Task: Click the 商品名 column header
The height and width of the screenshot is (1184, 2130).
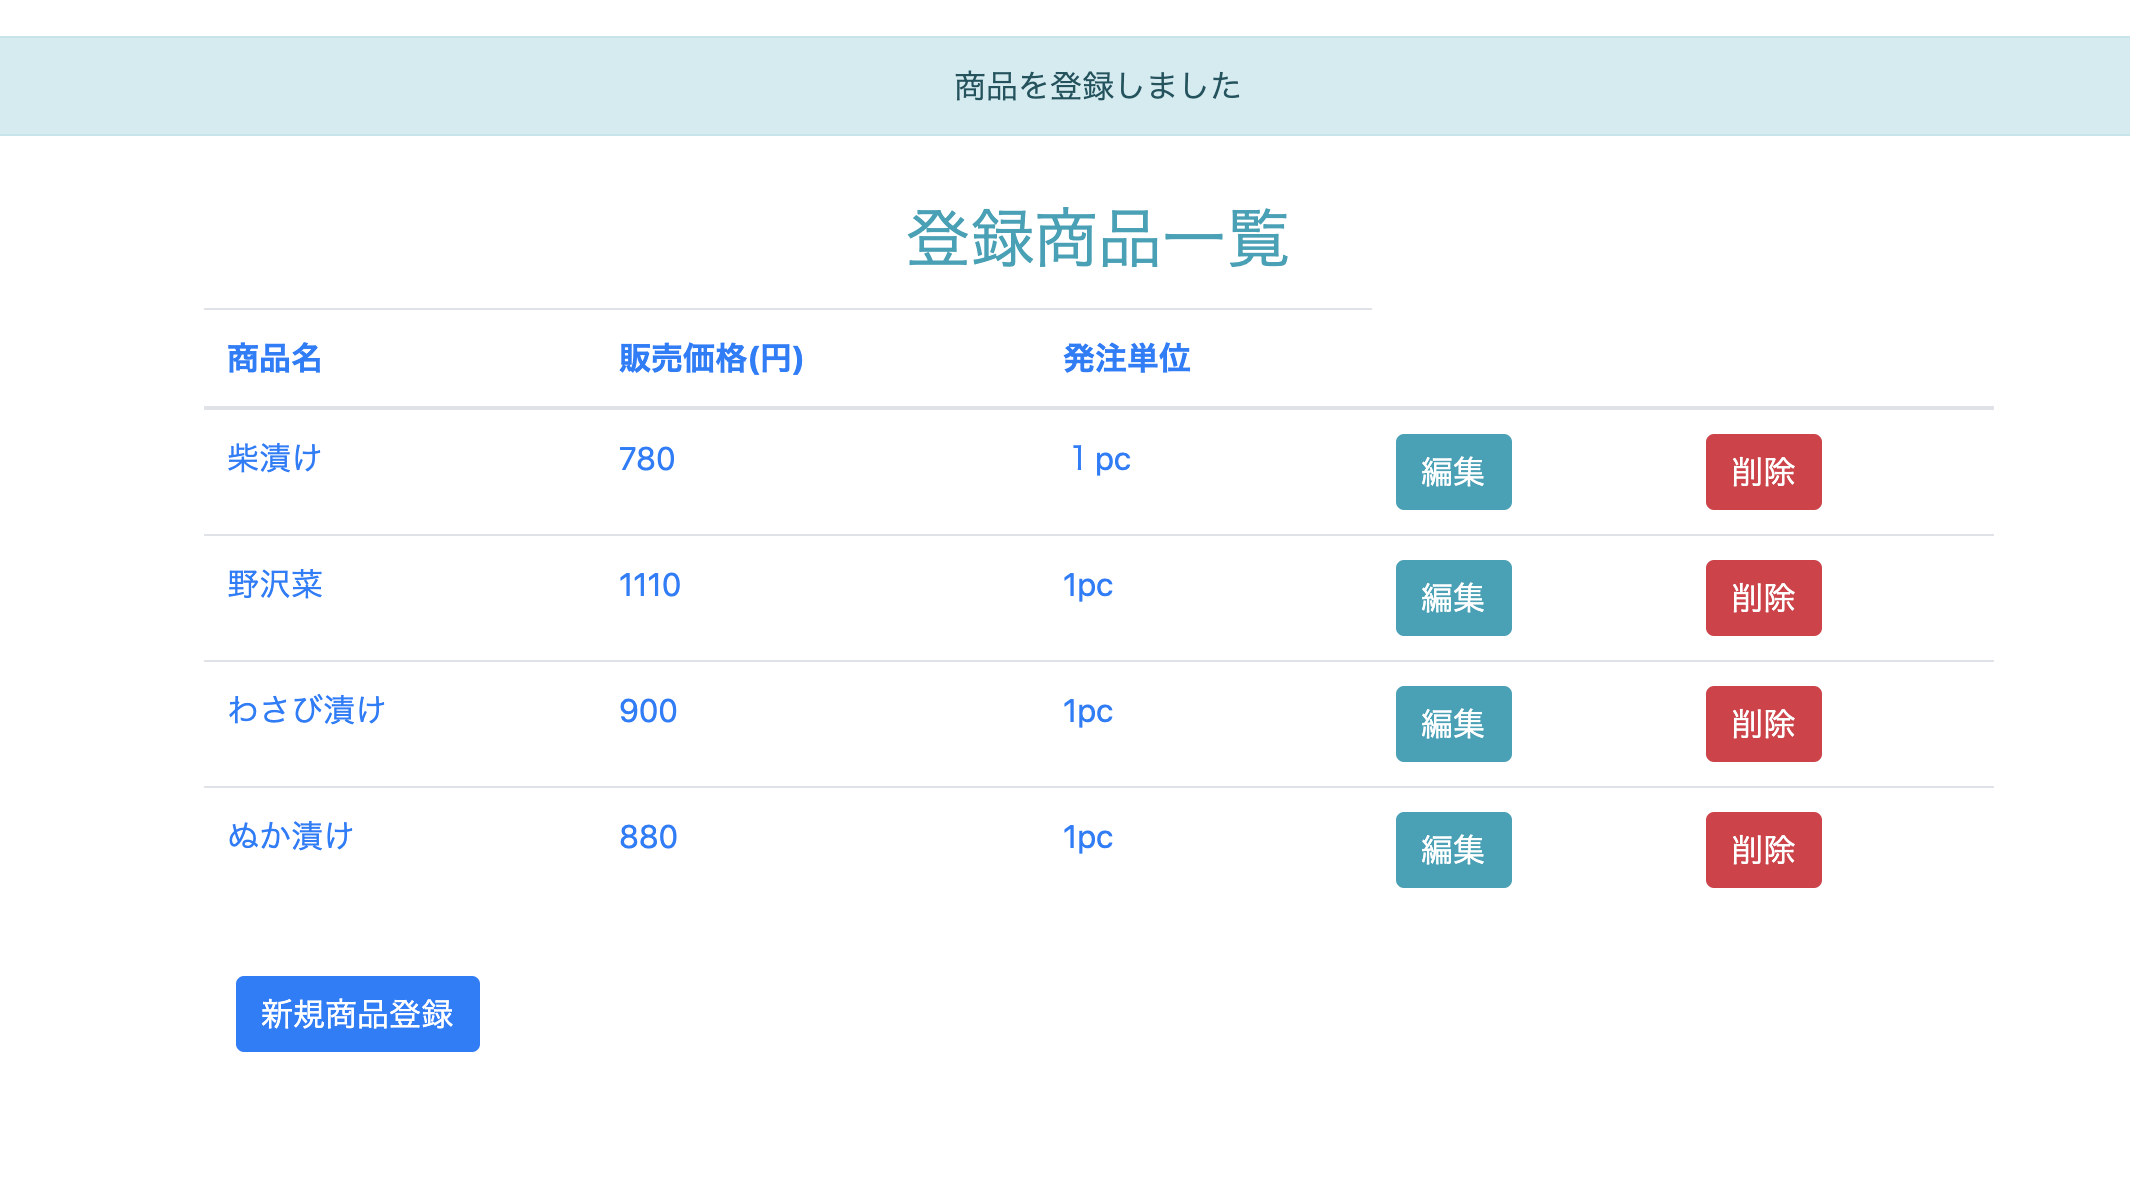Action: (274, 359)
